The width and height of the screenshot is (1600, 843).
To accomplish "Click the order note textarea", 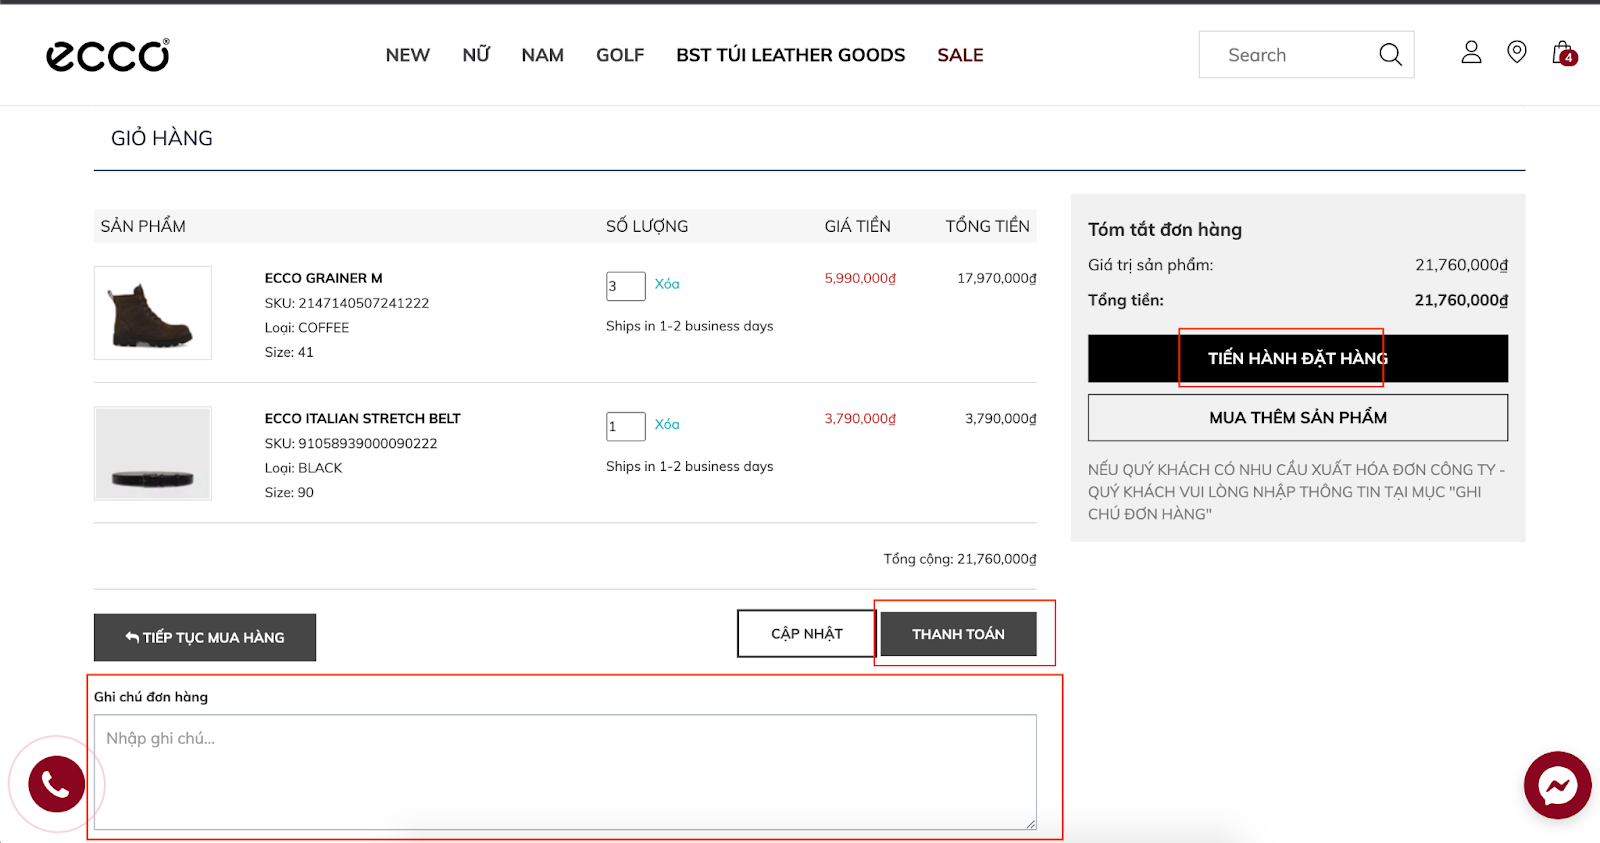I will tap(565, 772).
